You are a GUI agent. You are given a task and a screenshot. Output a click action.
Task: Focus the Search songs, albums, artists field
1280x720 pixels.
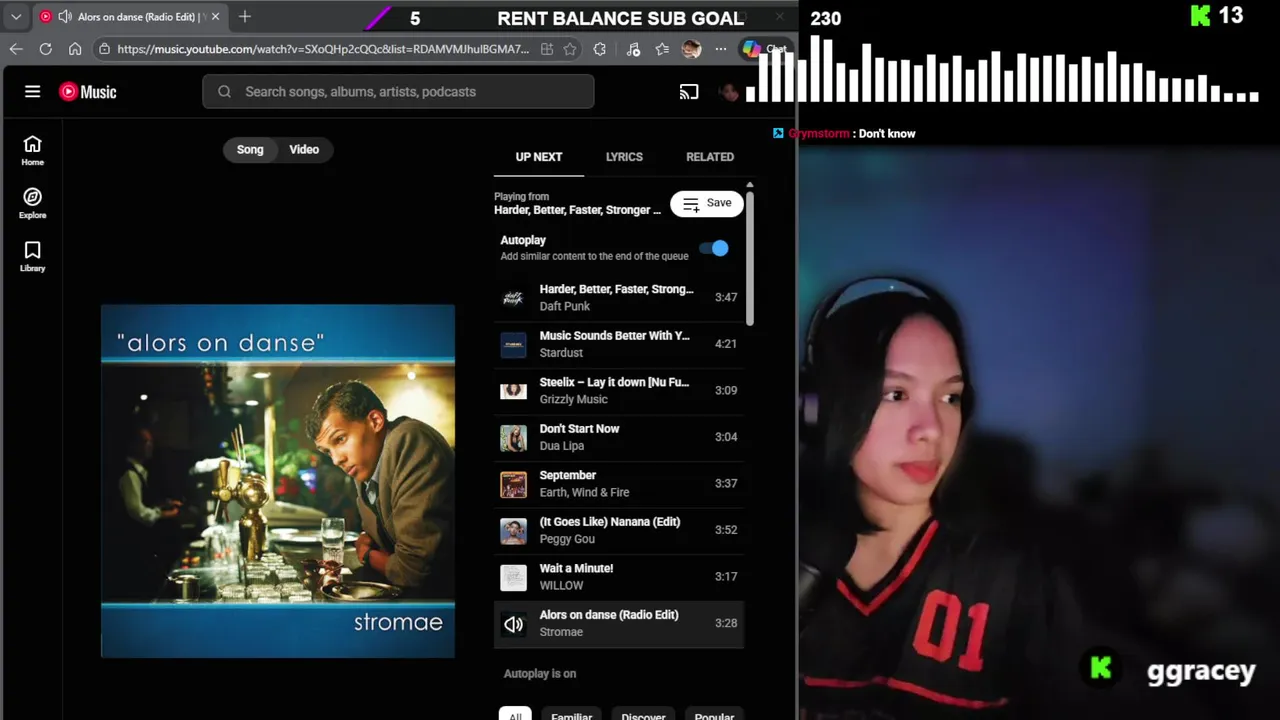pyautogui.click(x=398, y=91)
